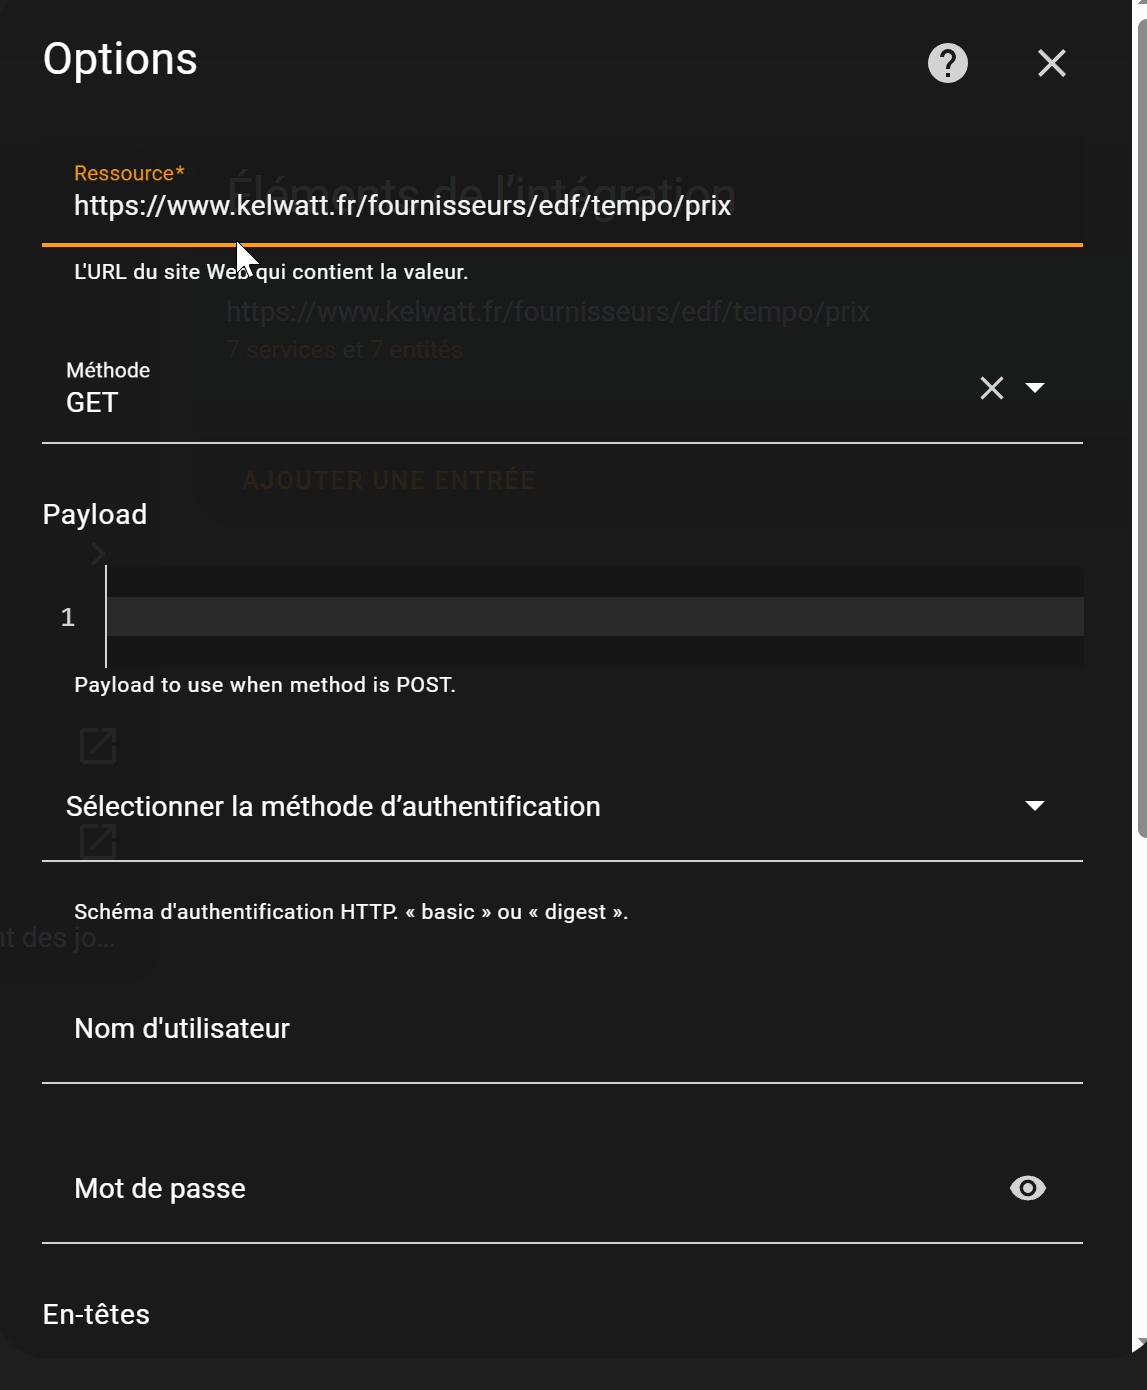Focus the Mot de passe field
Viewport: 1147px width, 1390px height.
[x=520, y=1189]
